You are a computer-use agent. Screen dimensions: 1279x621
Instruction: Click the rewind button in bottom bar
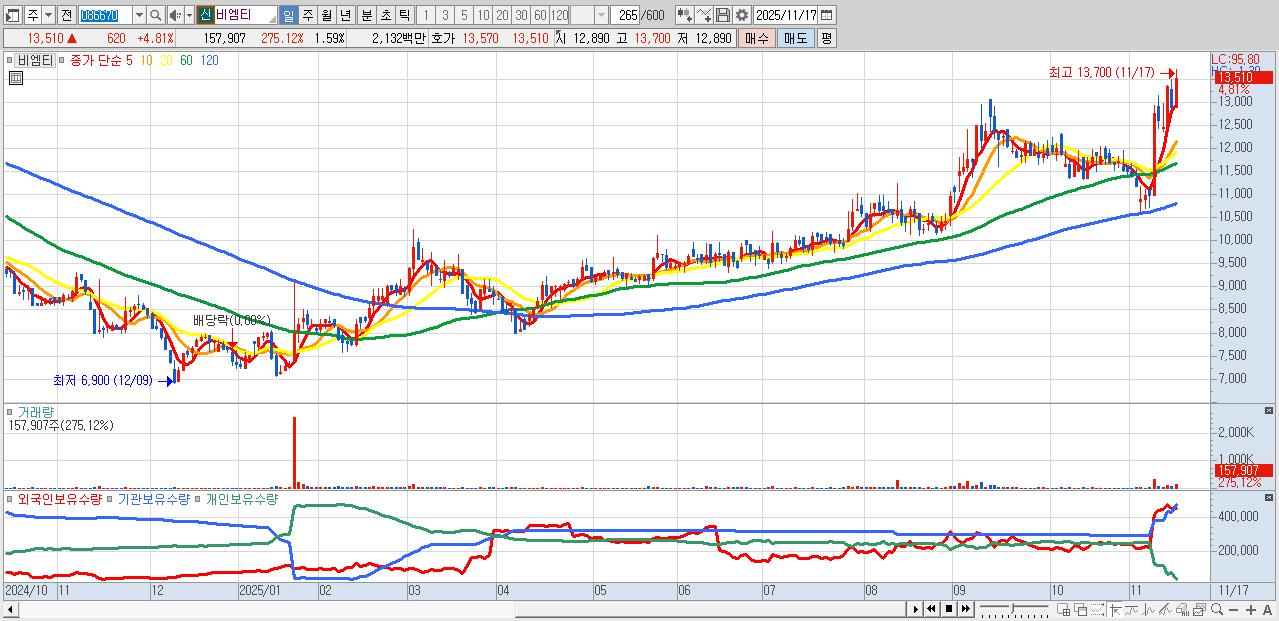[x=931, y=609]
